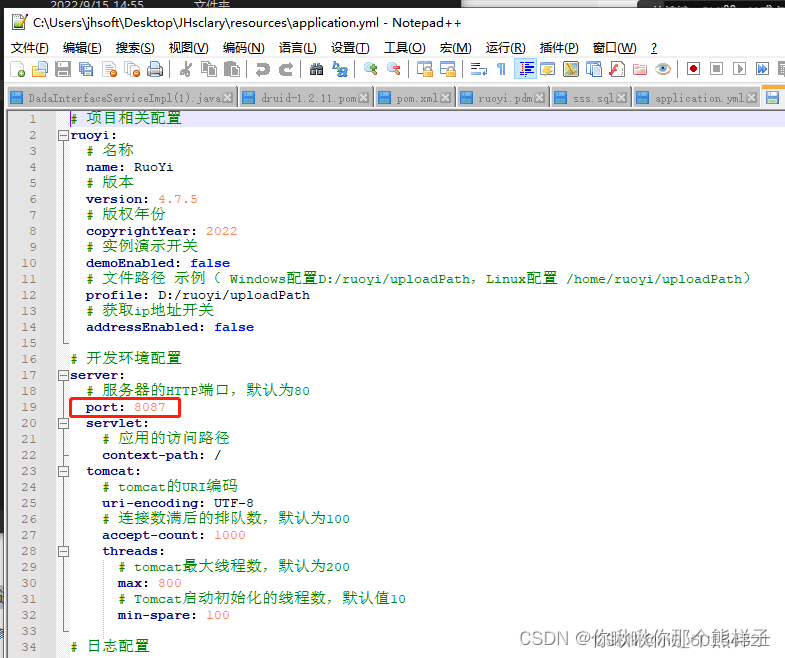
Task: Open the 文件(F) menu
Action: click(x=30, y=48)
